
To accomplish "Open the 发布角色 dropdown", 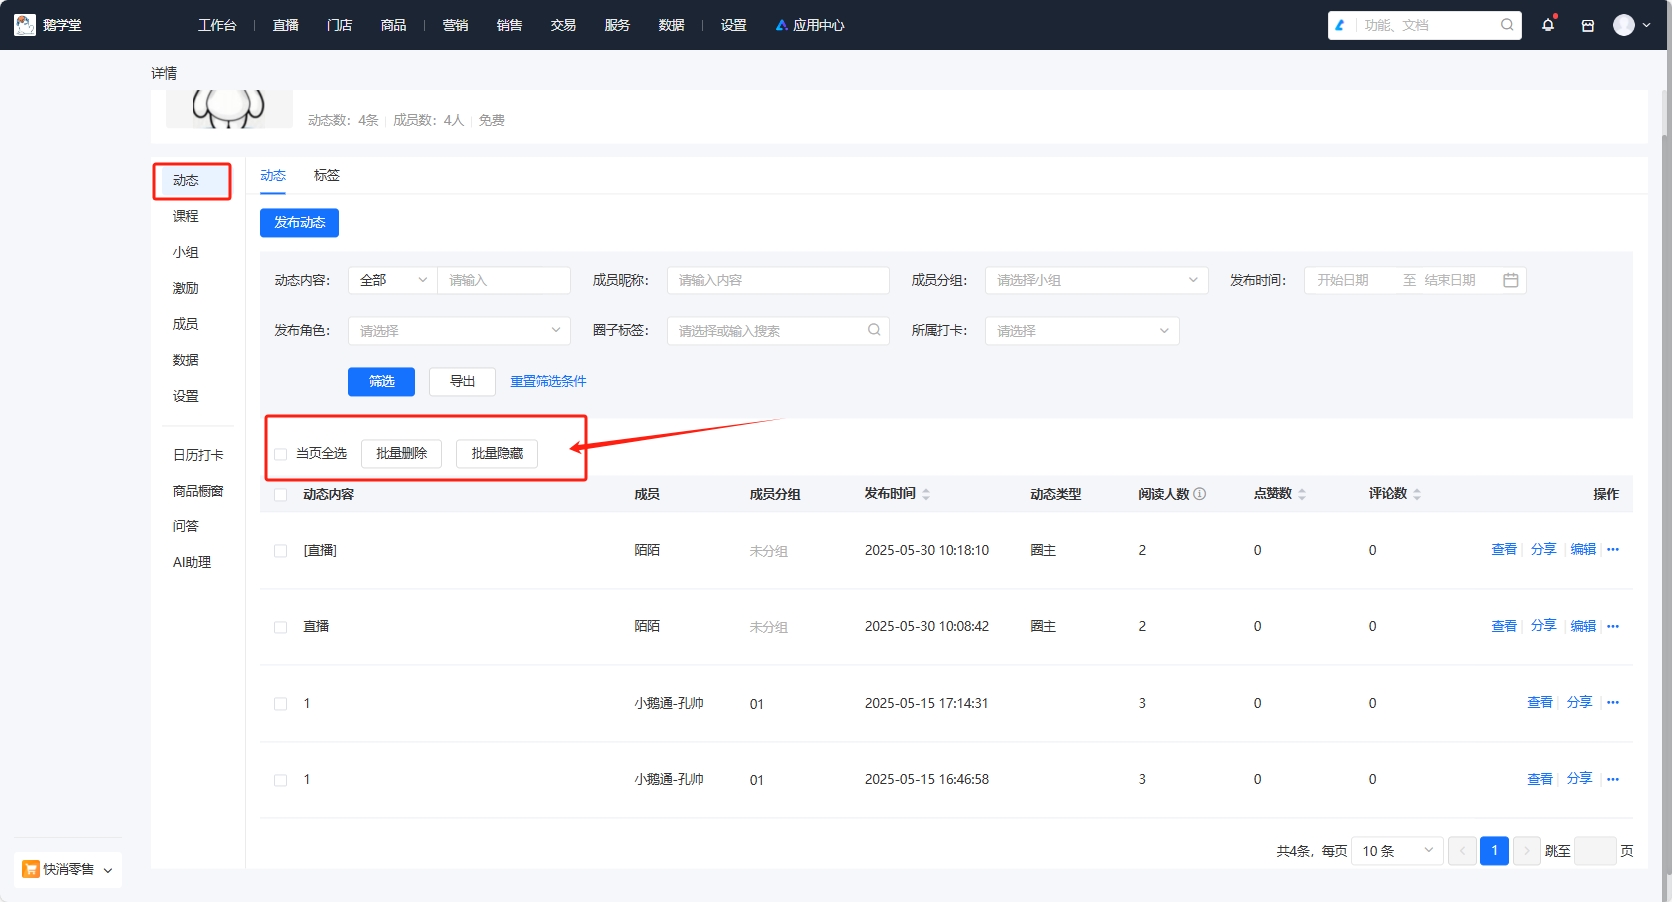I will click(x=459, y=331).
